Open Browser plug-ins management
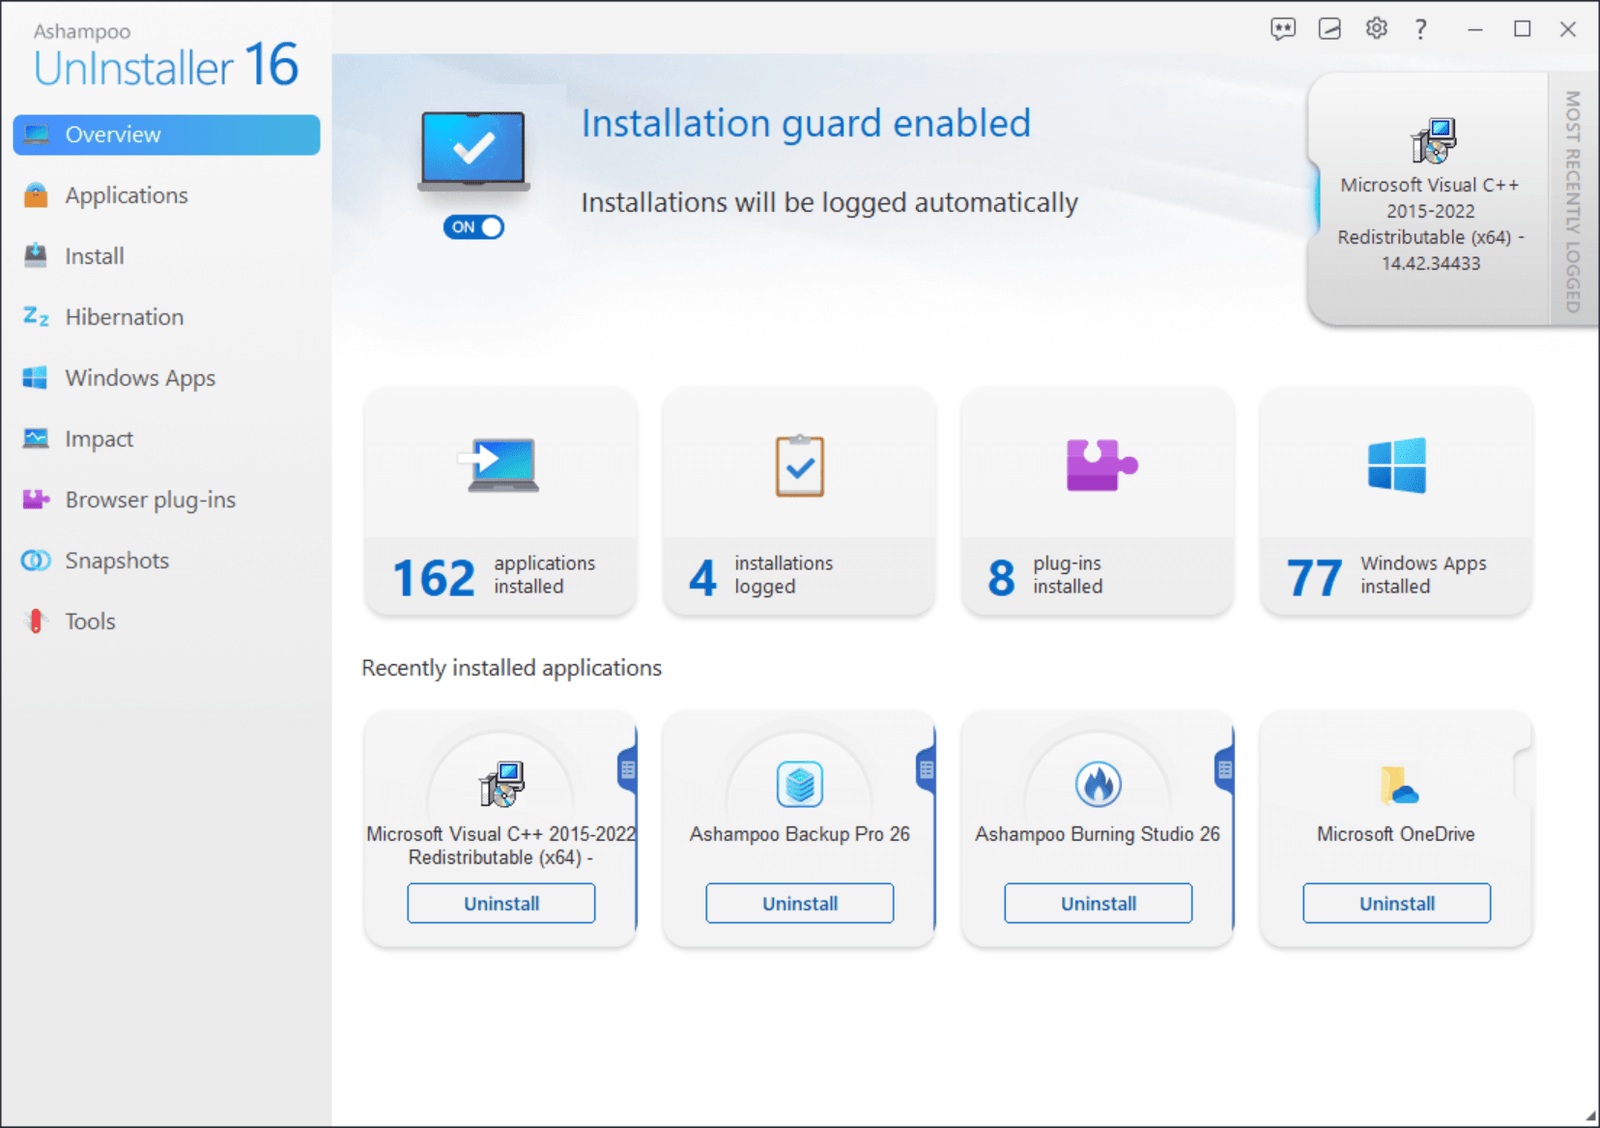The width and height of the screenshot is (1600, 1128). pyautogui.click(x=150, y=499)
